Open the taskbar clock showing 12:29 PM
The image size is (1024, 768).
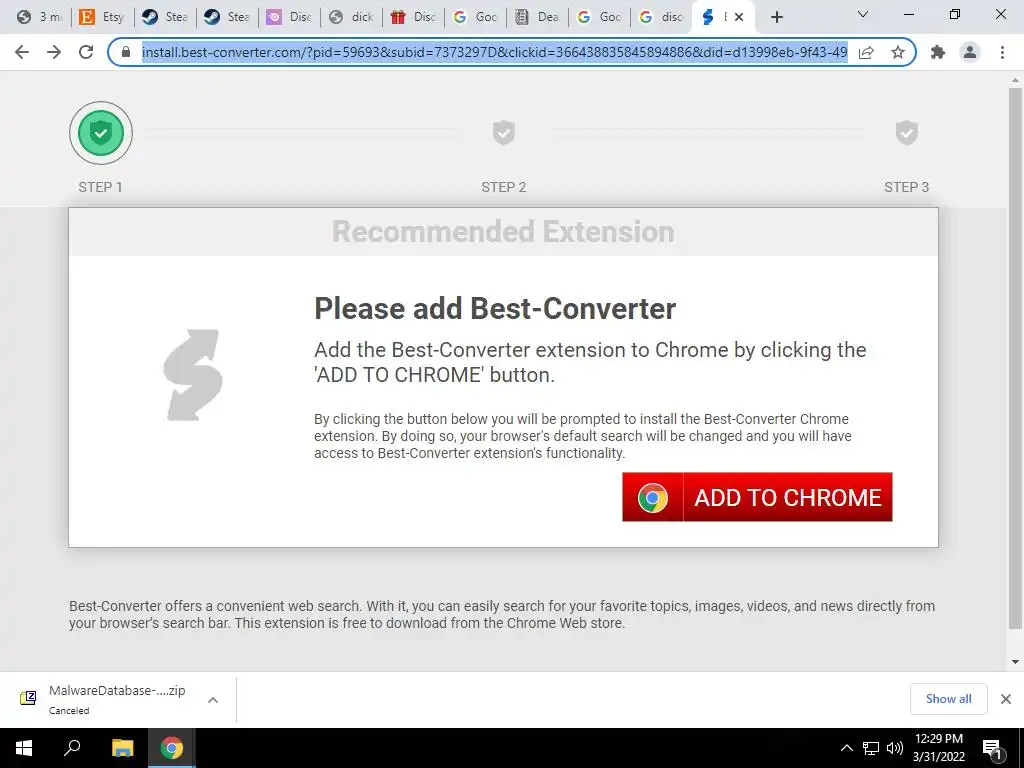[x=938, y=748]
